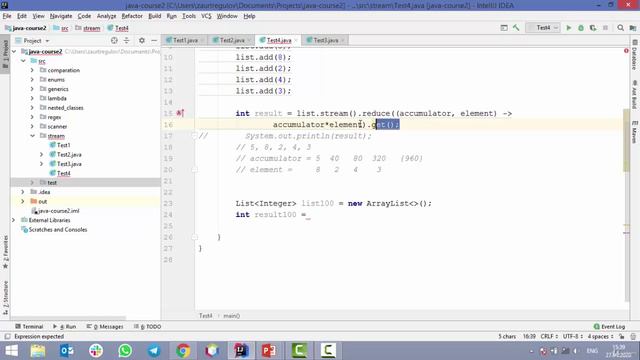Viewport: 640px width, 360px height.
Task: Click the editor vertical scrollbar
Action: coord(627,141)
